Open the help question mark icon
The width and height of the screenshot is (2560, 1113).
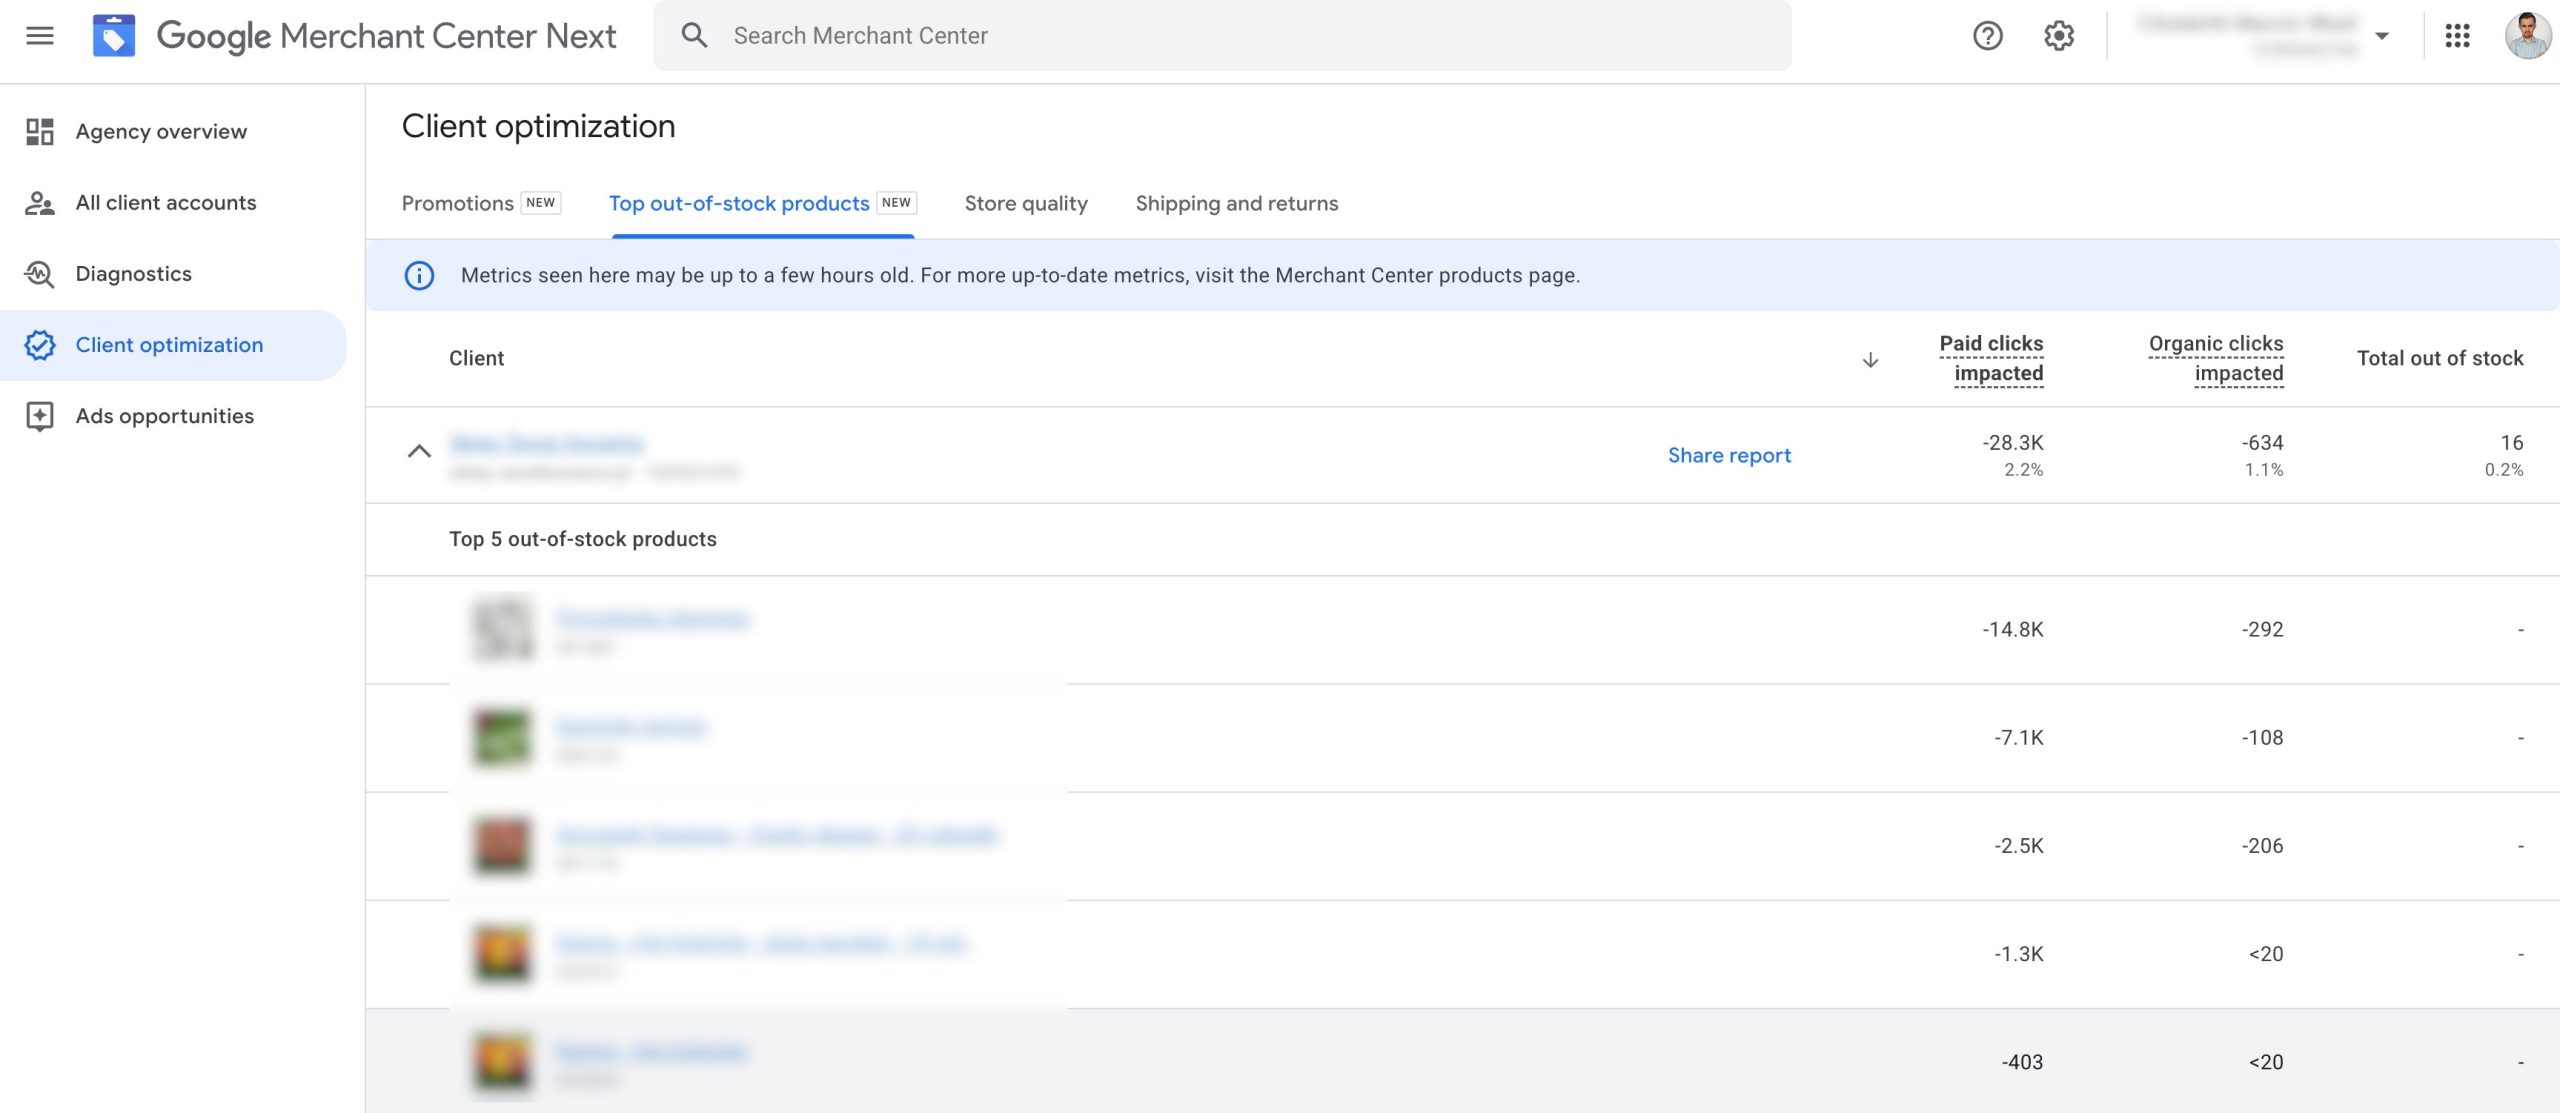coord(1987,36)
